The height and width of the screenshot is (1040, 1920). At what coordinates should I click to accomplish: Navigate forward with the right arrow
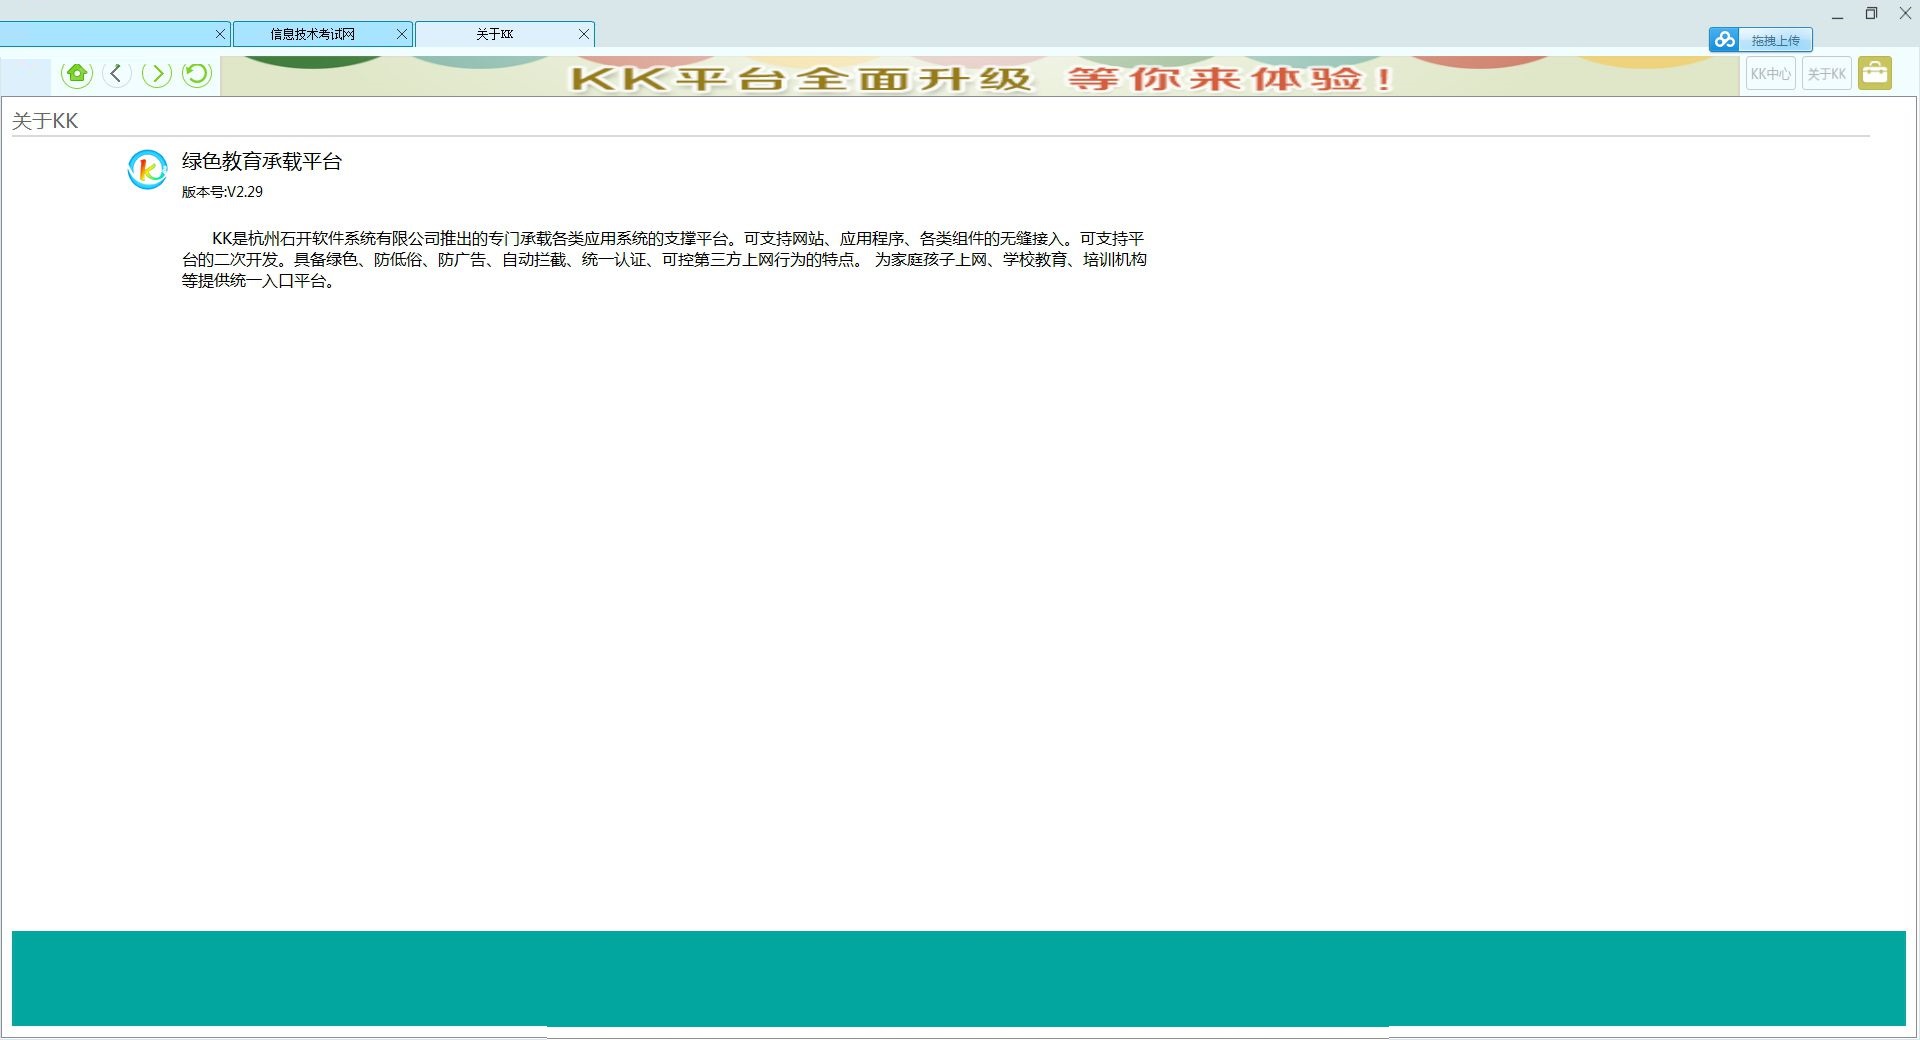pyautogui.click(x=157, y=74)
